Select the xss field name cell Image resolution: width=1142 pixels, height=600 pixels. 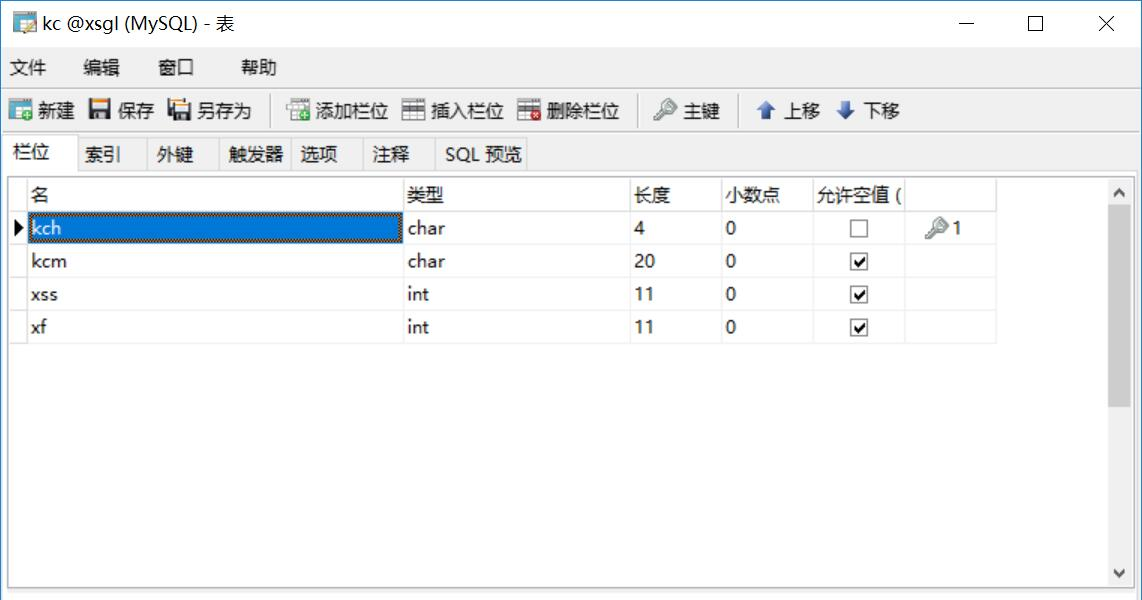(x=216, y=294)
